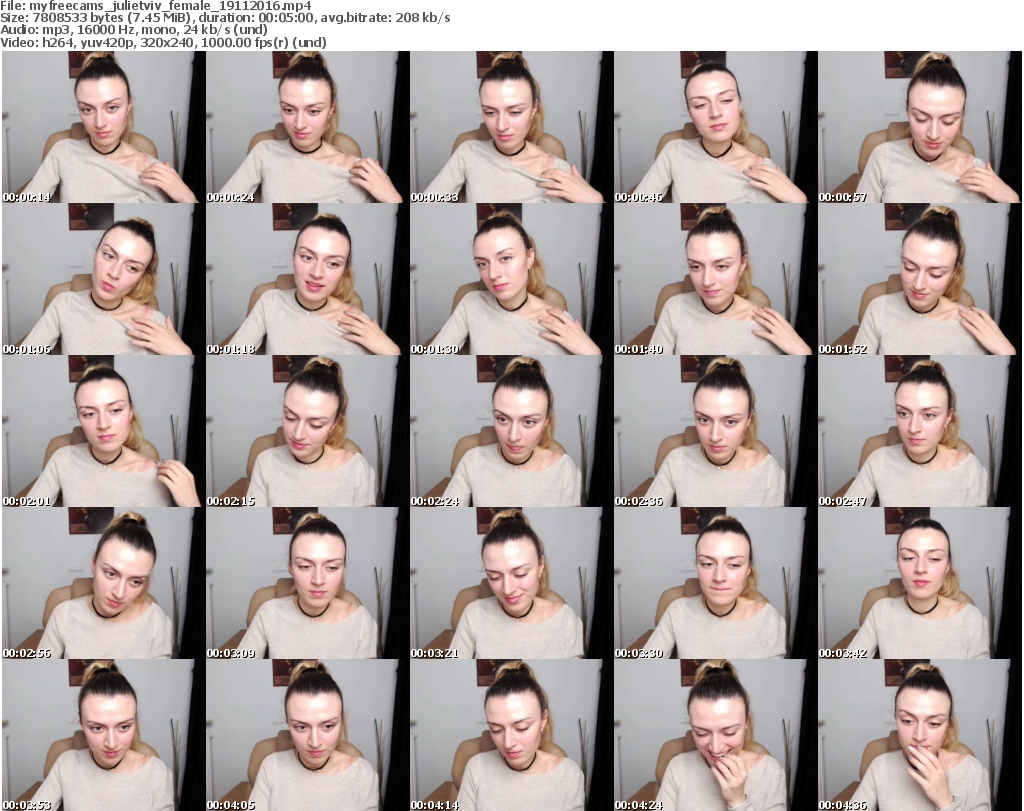Image resolution: width=1024 pixels, height=811 pixels.
Task: Choose the thumbnail stamped 00:04:24
Action: coord(715,735)
